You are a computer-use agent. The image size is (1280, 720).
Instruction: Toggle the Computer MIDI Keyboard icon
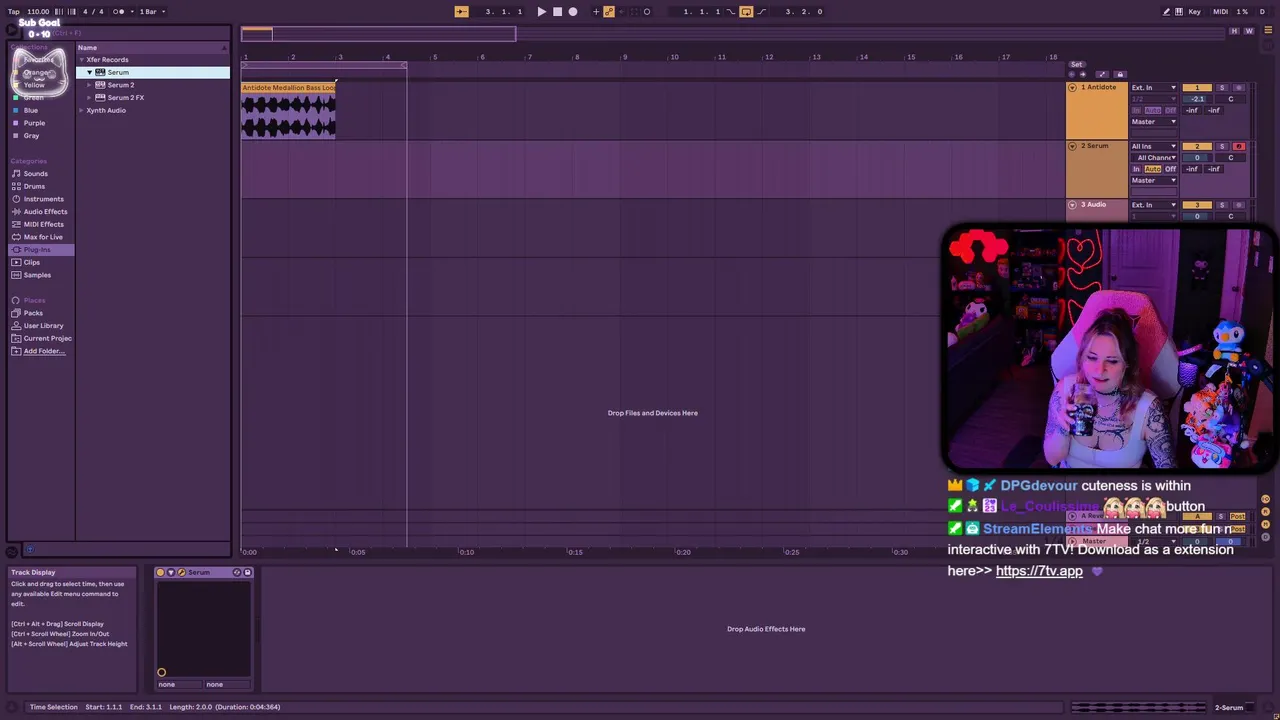click(x=1180, y=12)
